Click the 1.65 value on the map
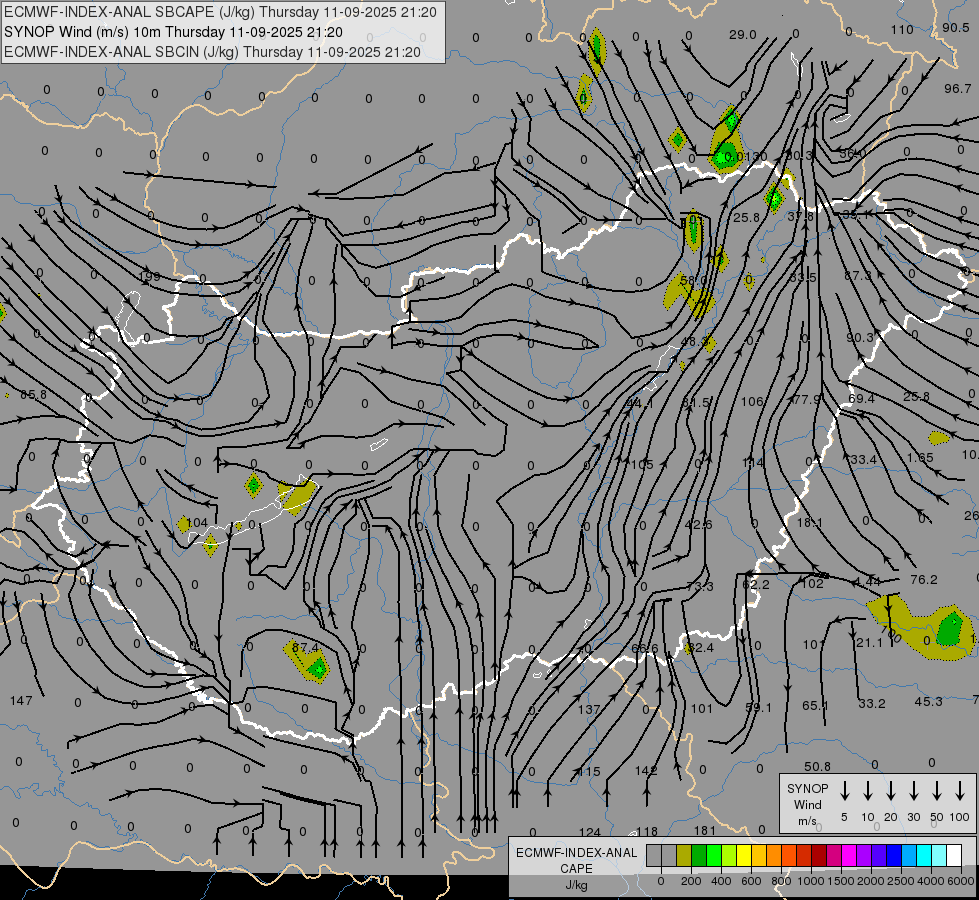979x900 pixels. (920, 458)
